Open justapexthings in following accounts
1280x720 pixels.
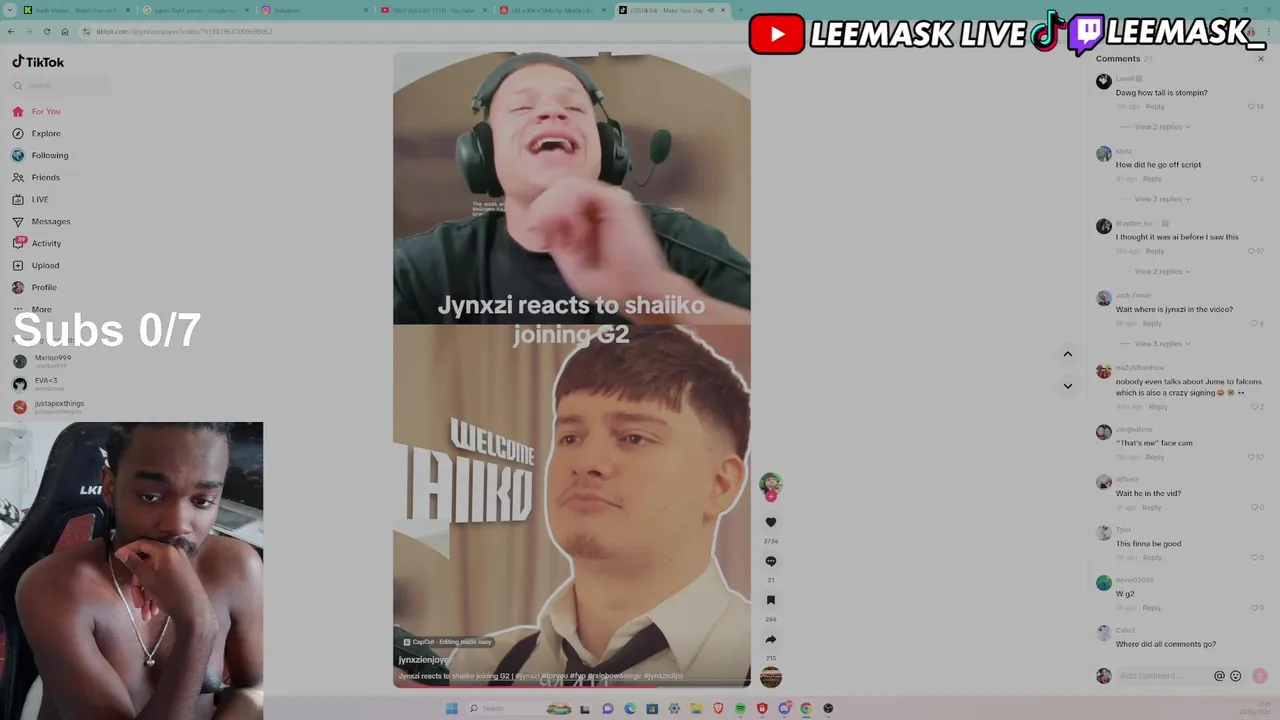coord(48,406)
